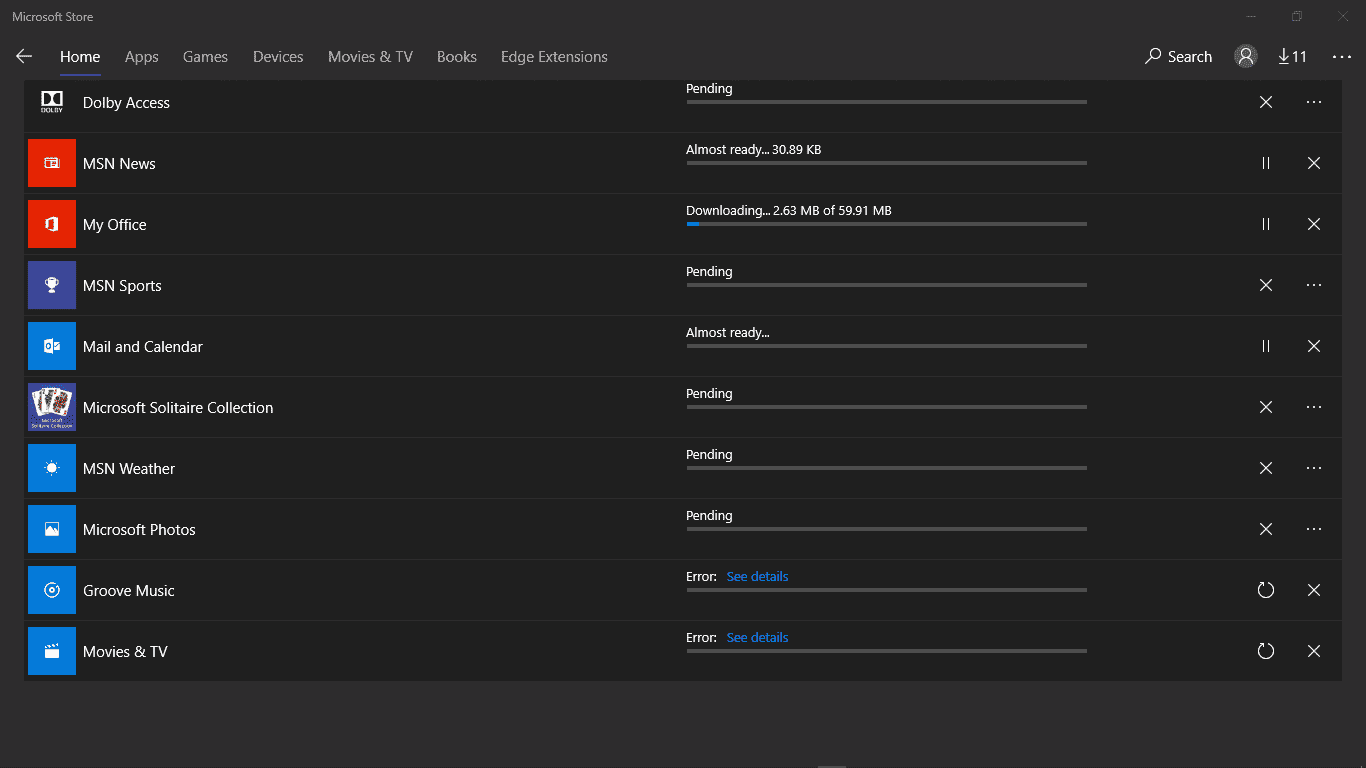Click the MSN News progress bar
1366x768 pixels.
tap(886, 163)
